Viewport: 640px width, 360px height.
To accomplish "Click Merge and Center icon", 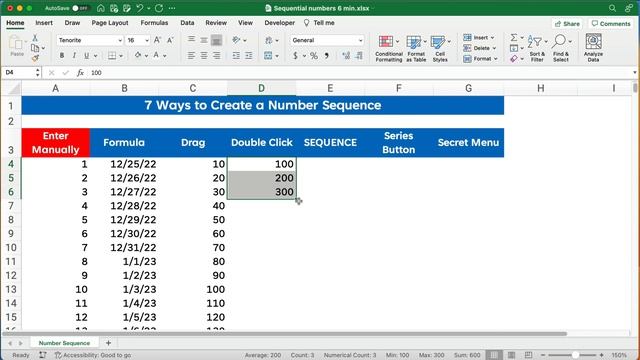I will click(268, 56).
